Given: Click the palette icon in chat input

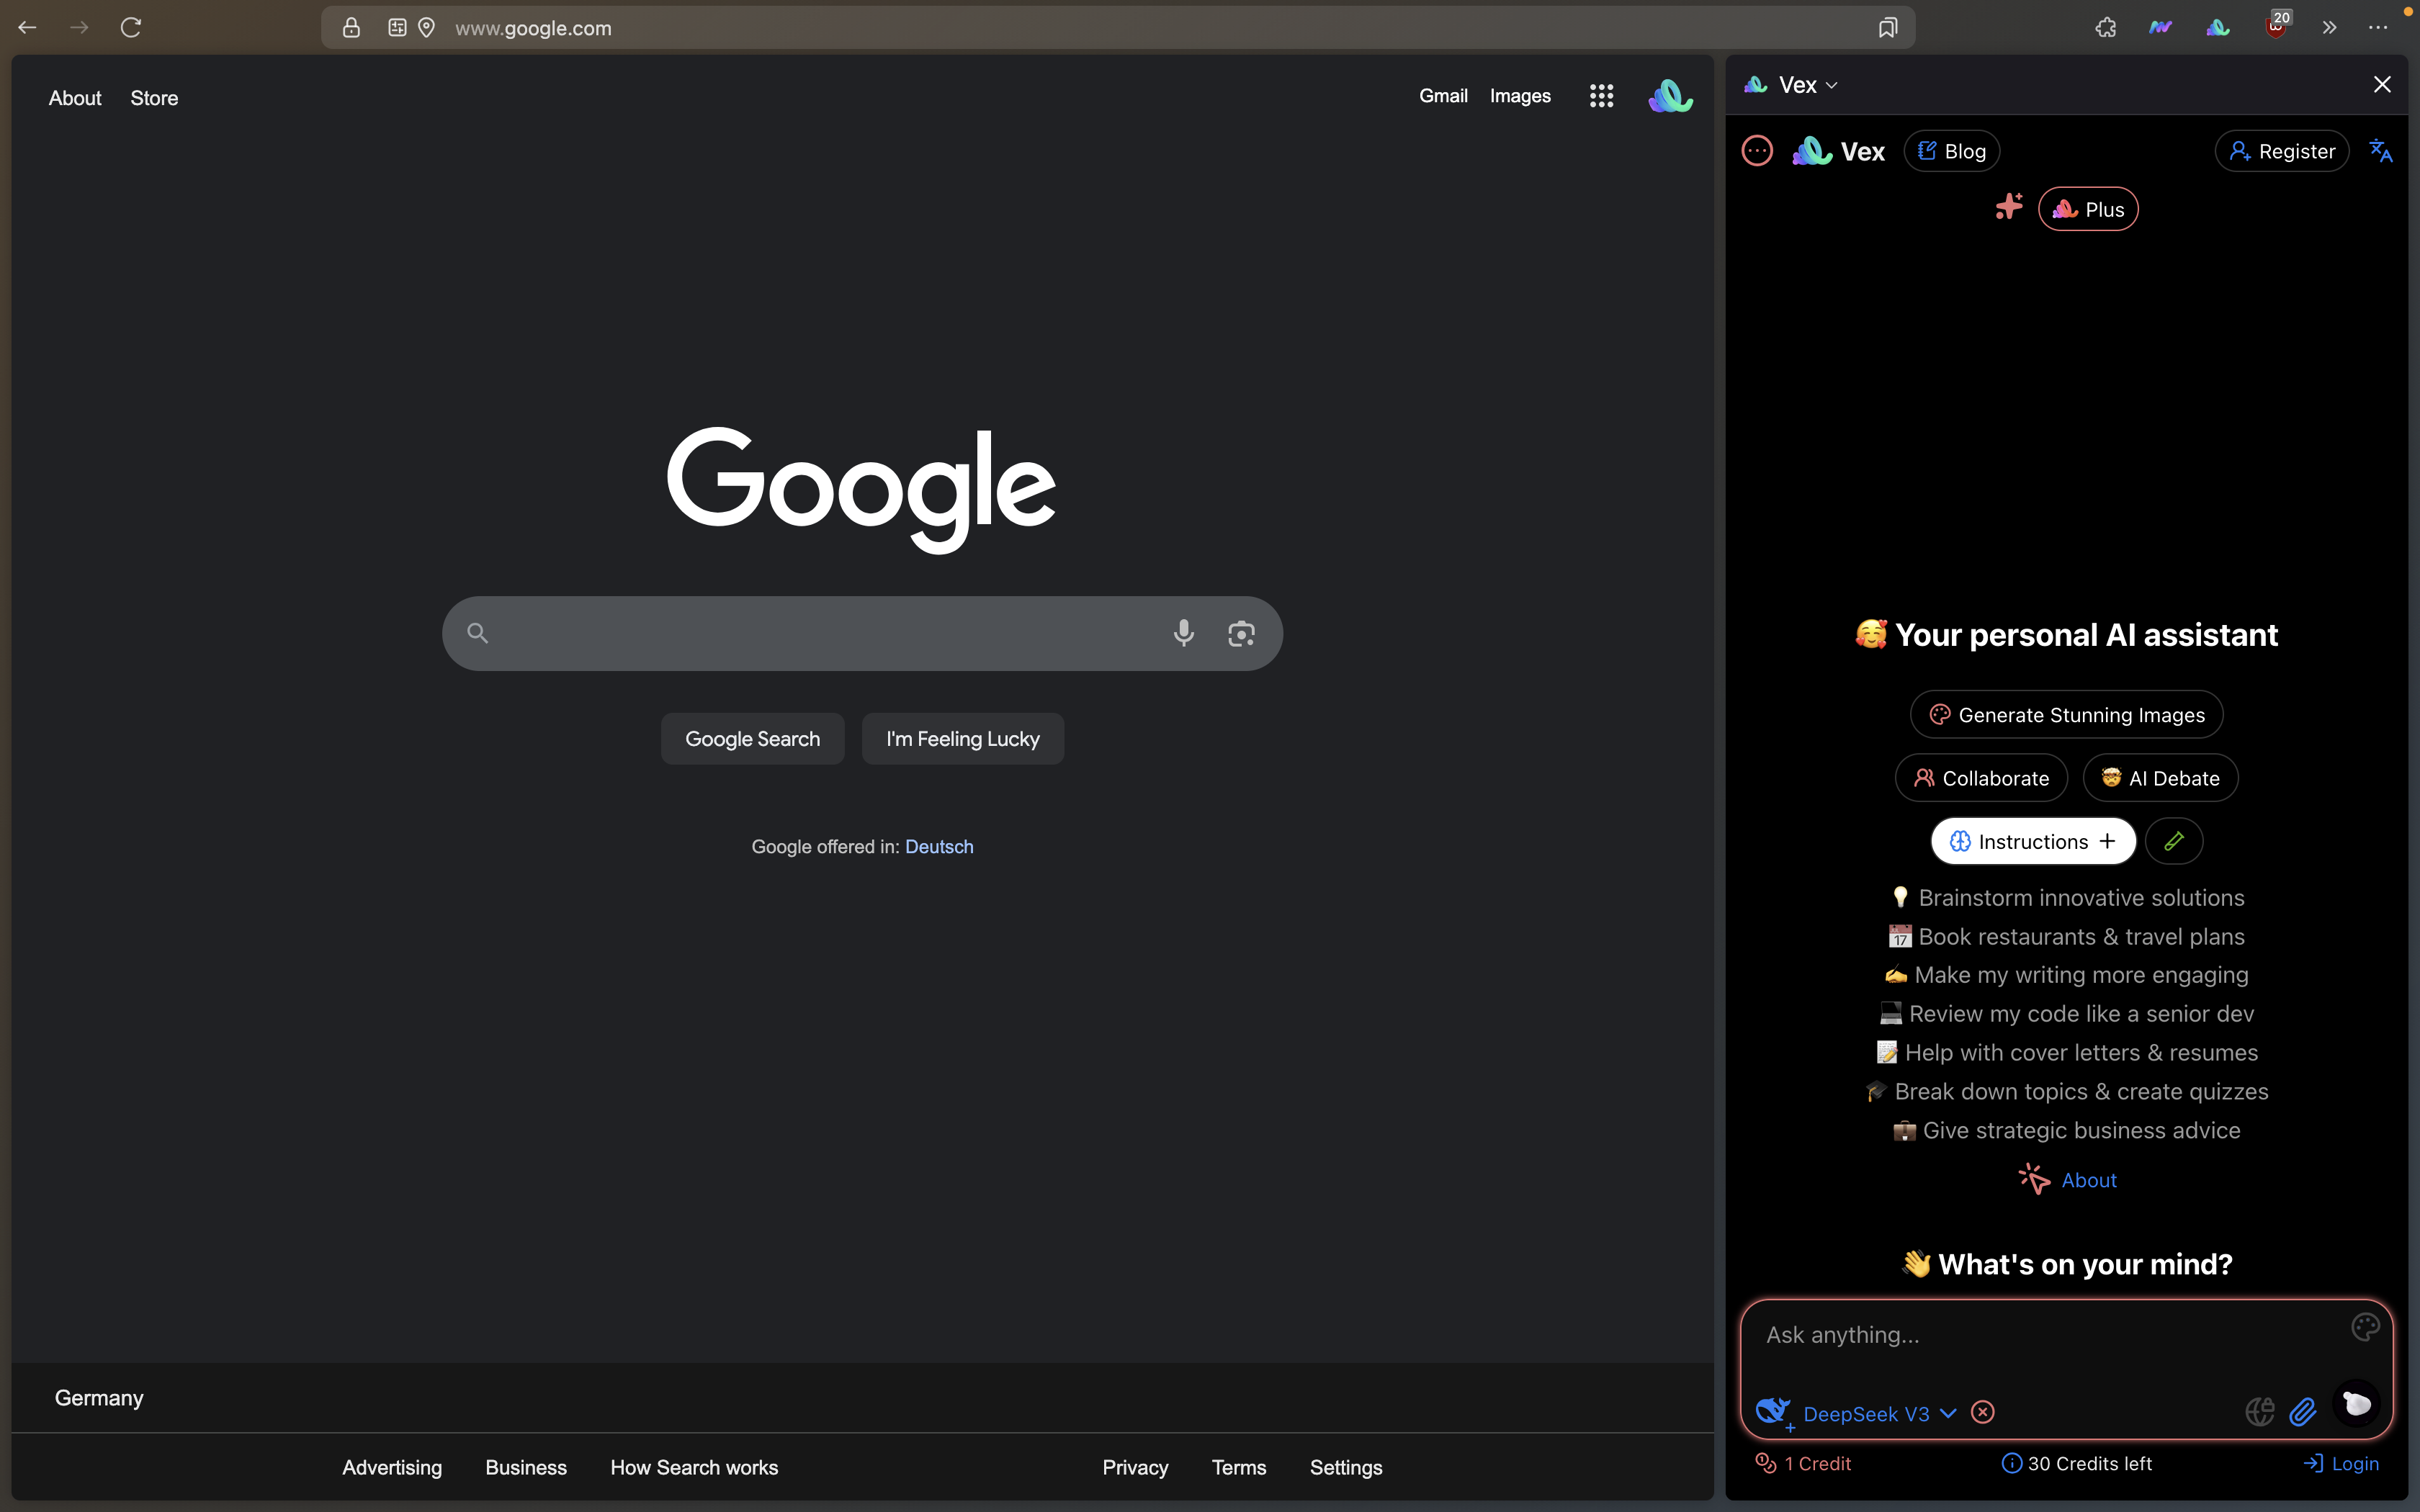Looking at the screenshot, I should tap(2365, 1327).
